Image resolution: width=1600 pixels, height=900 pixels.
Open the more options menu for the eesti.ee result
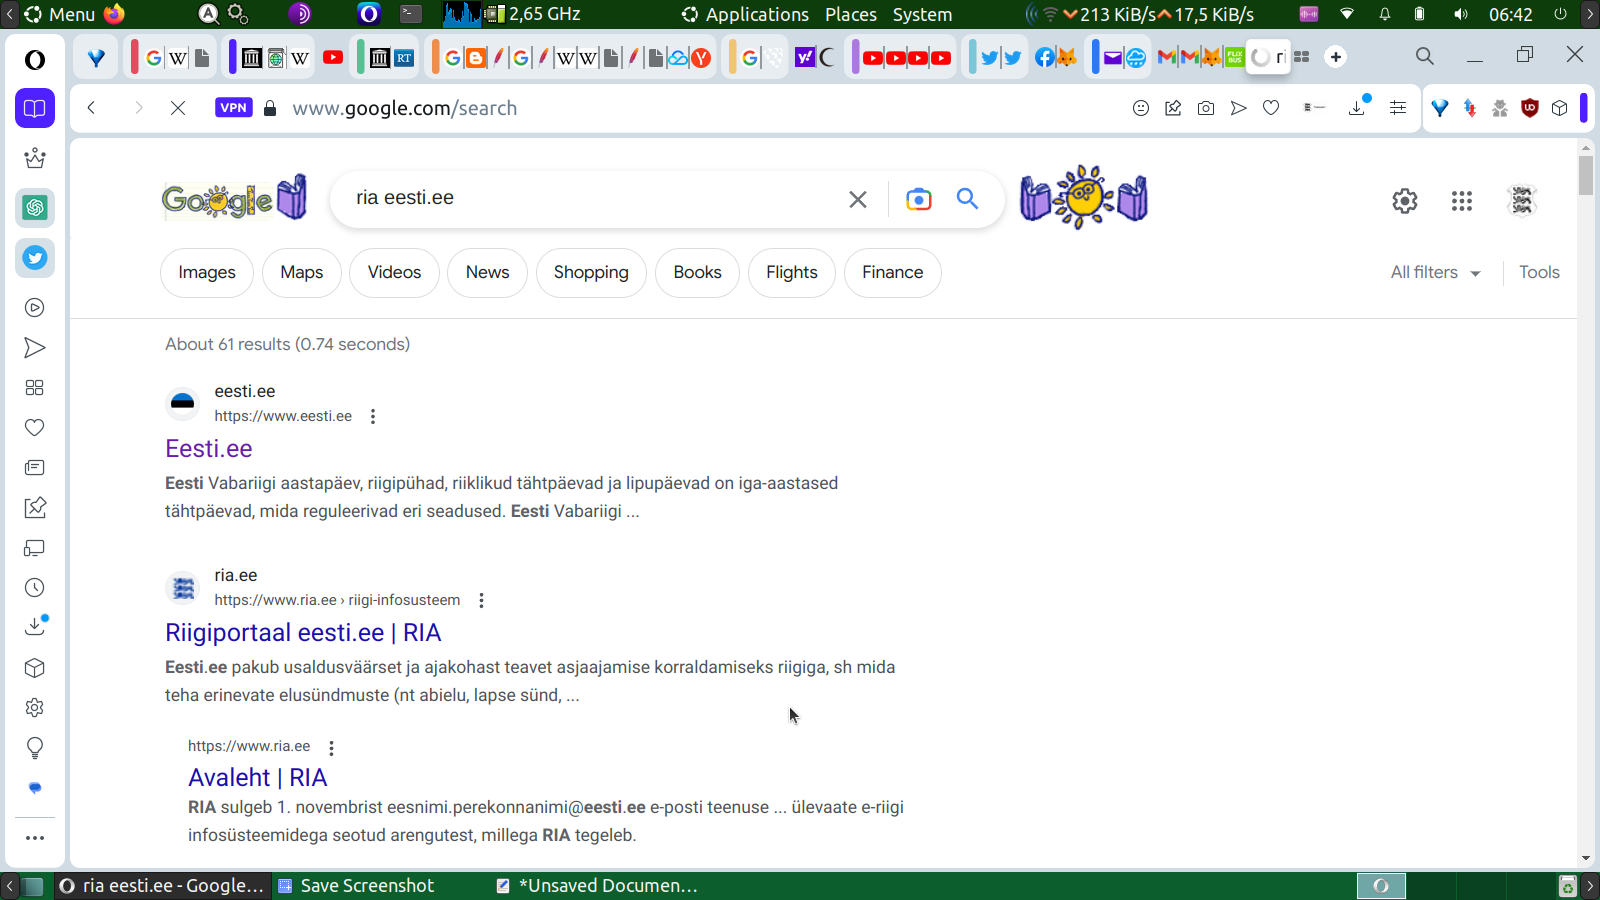373,416
